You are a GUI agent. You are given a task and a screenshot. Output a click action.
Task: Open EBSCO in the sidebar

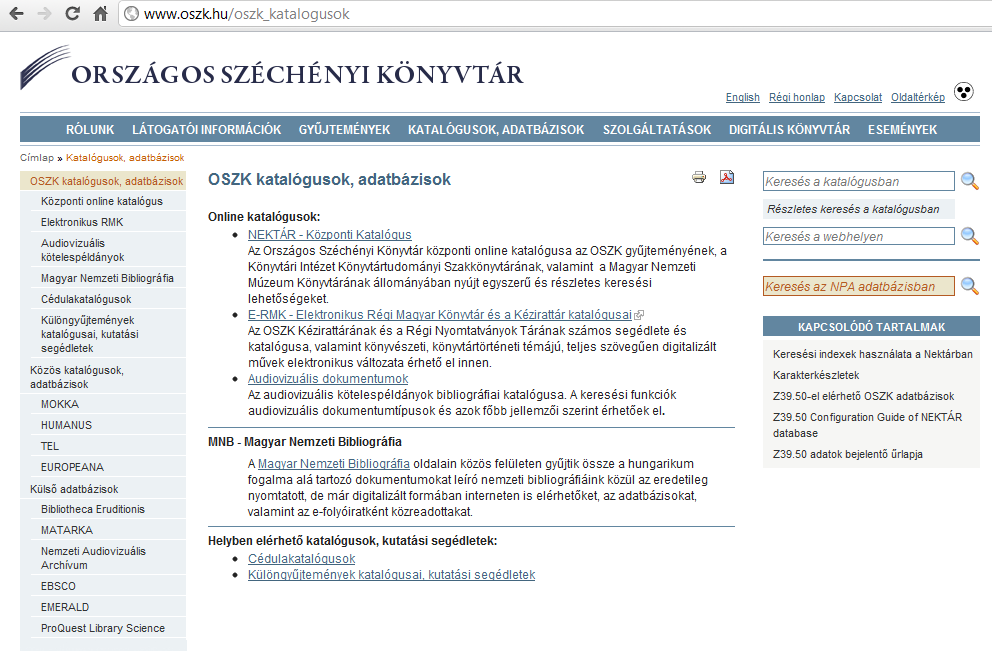coord(58,586)
